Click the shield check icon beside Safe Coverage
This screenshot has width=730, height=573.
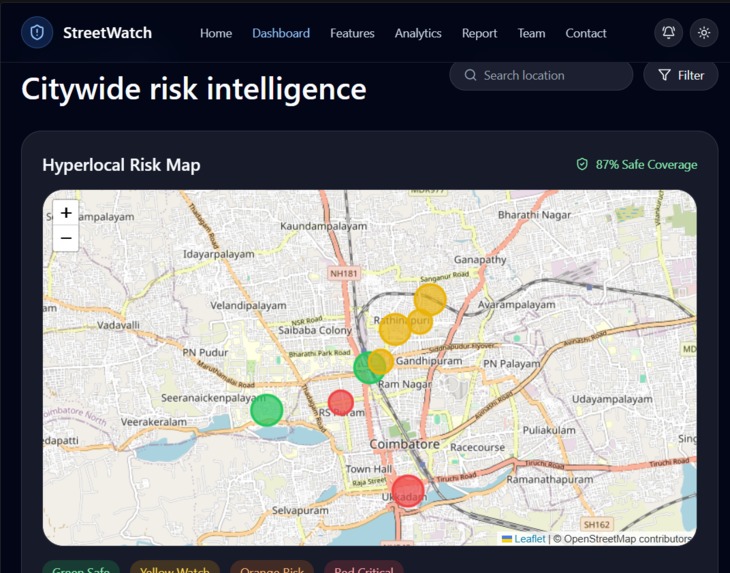(582, 164)
